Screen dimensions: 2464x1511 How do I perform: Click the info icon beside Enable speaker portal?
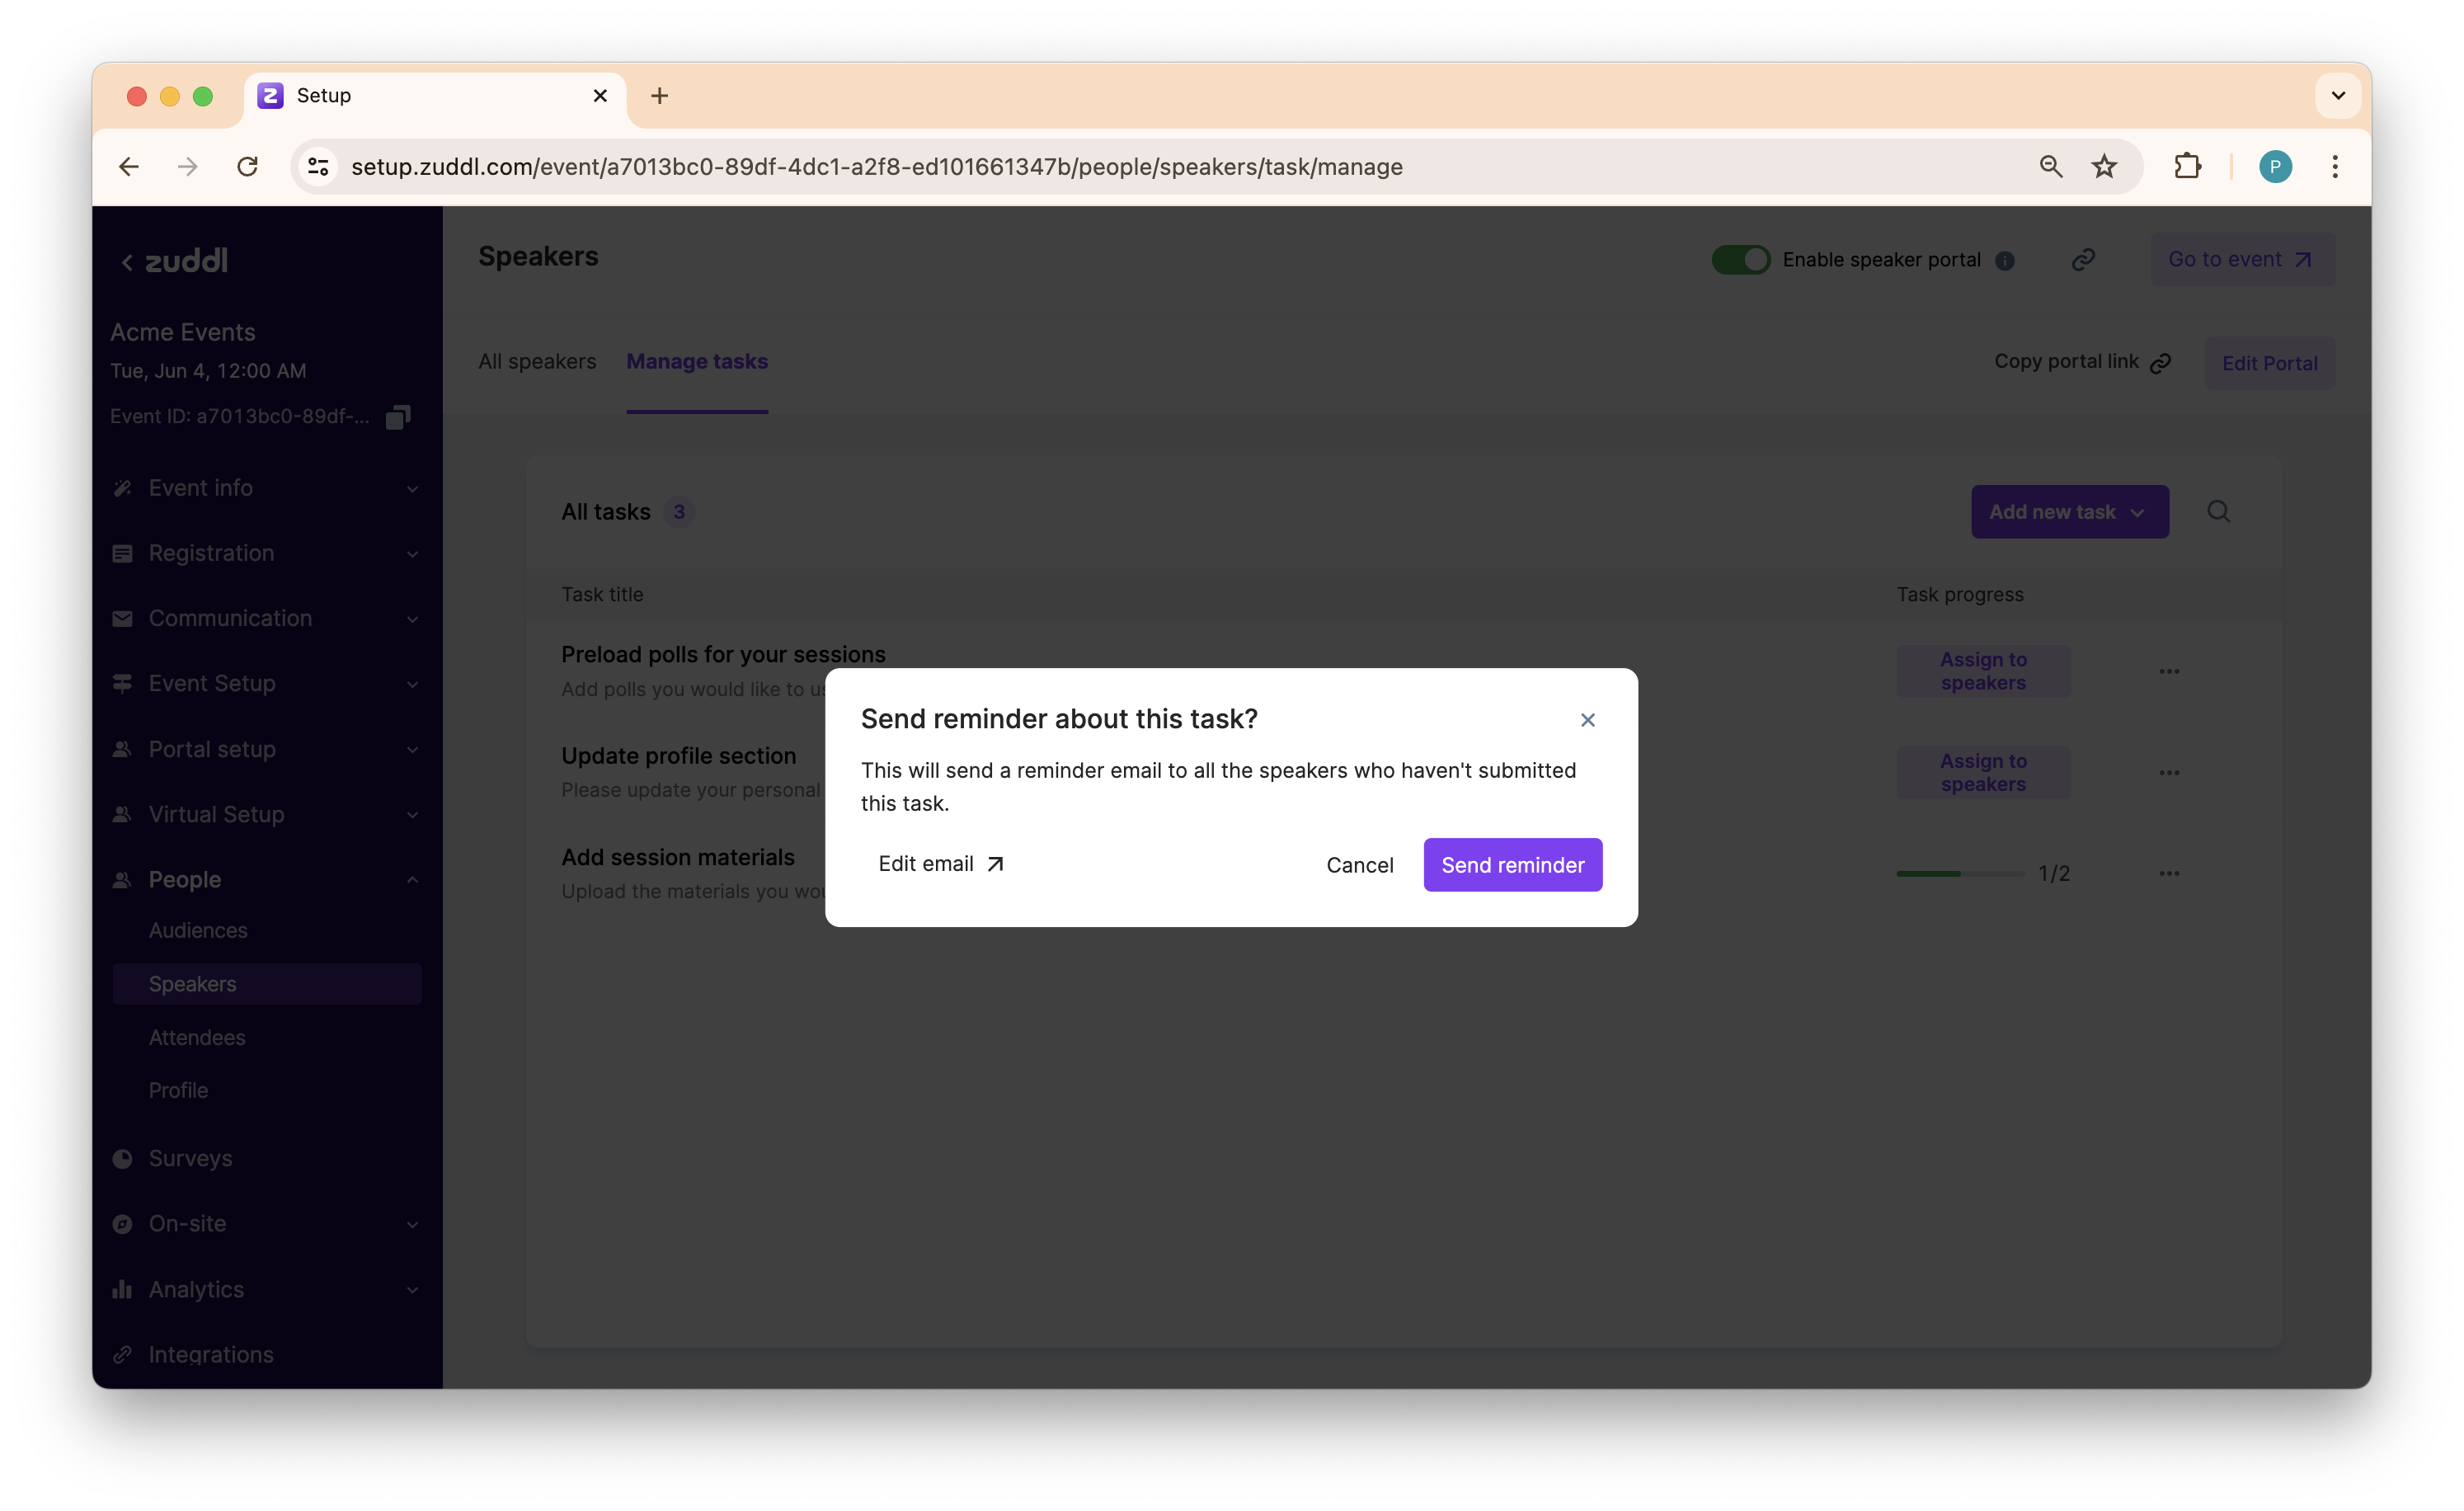[x=2004, y=261]
